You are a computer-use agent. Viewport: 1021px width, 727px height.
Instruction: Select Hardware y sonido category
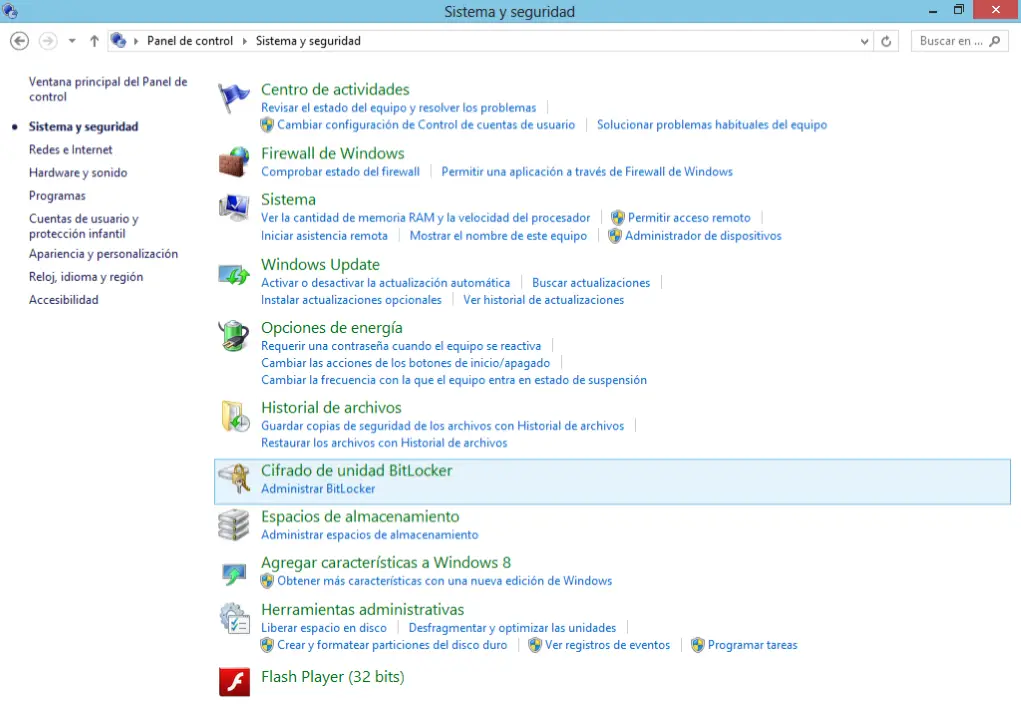coord(78,173)
